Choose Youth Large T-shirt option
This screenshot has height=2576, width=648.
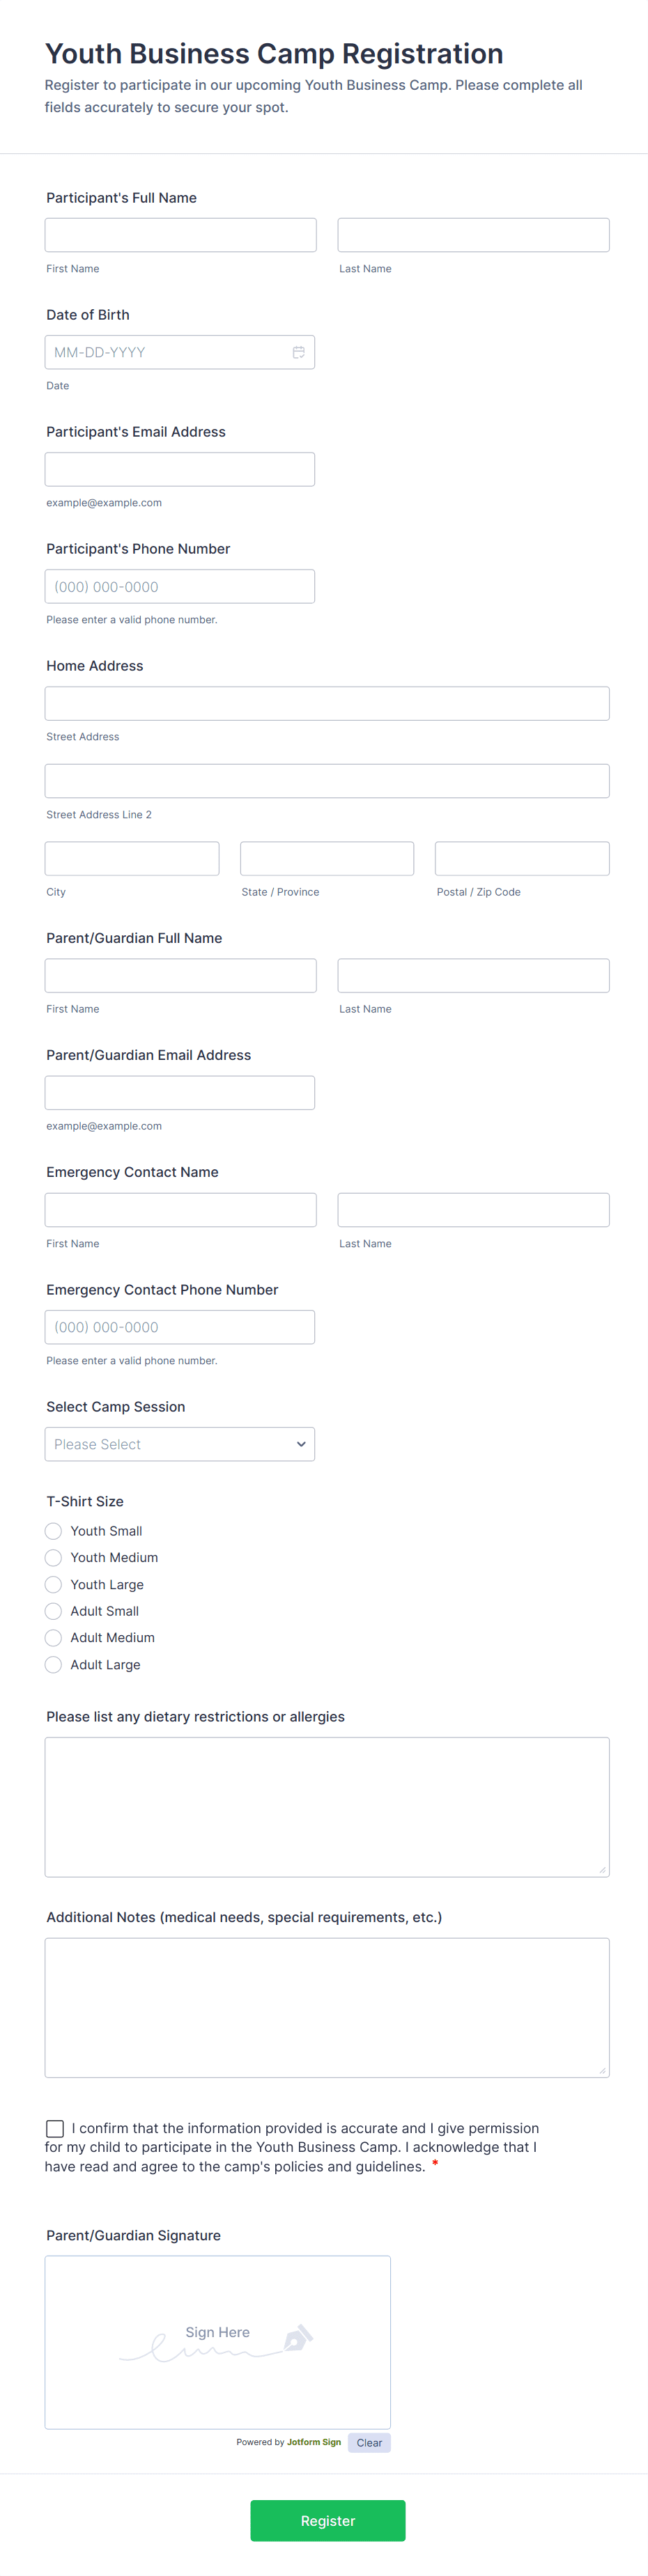point(54,1584)
